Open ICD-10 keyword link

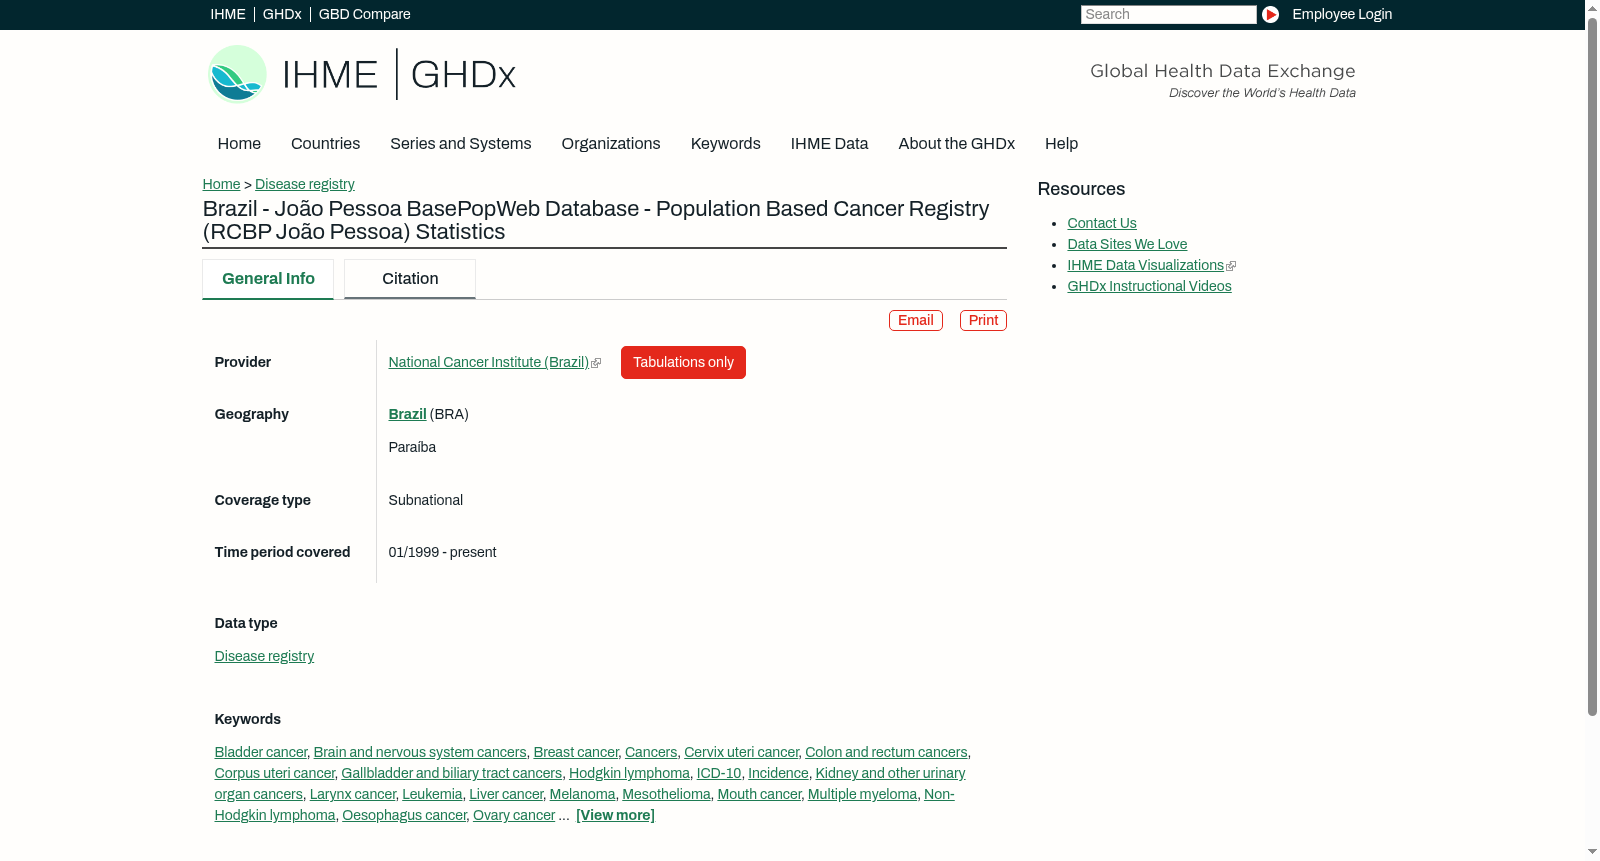(719, 773)
